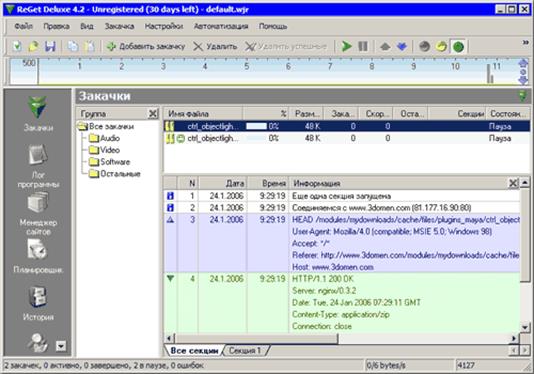Sort downloads by the Скор. column
Image resolution: width=534 pixels, height=374 pixels.
click(x=375, y=113)
